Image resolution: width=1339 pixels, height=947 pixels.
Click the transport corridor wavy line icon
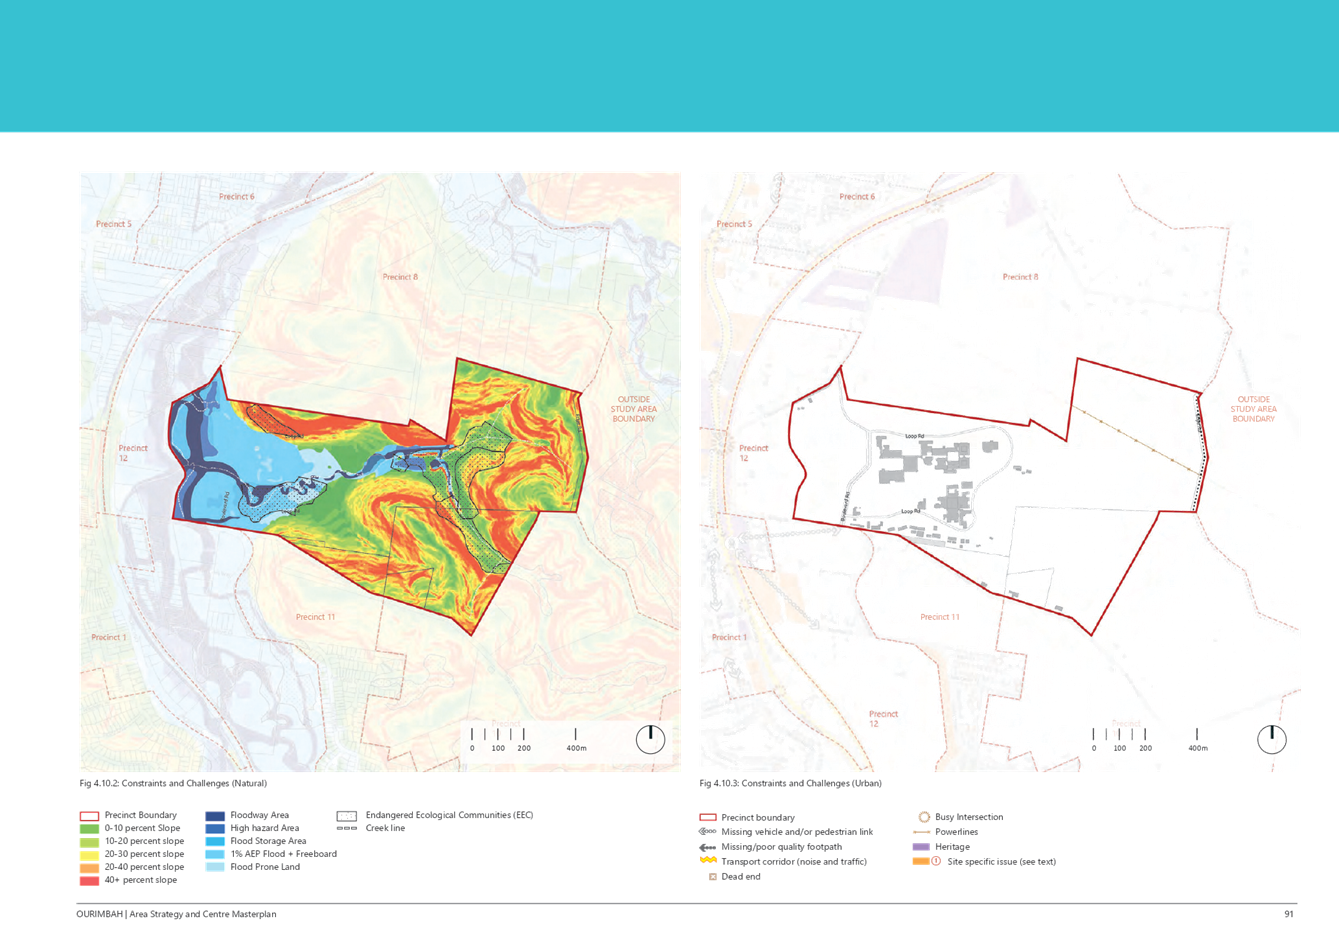click(x=707, y=861)
